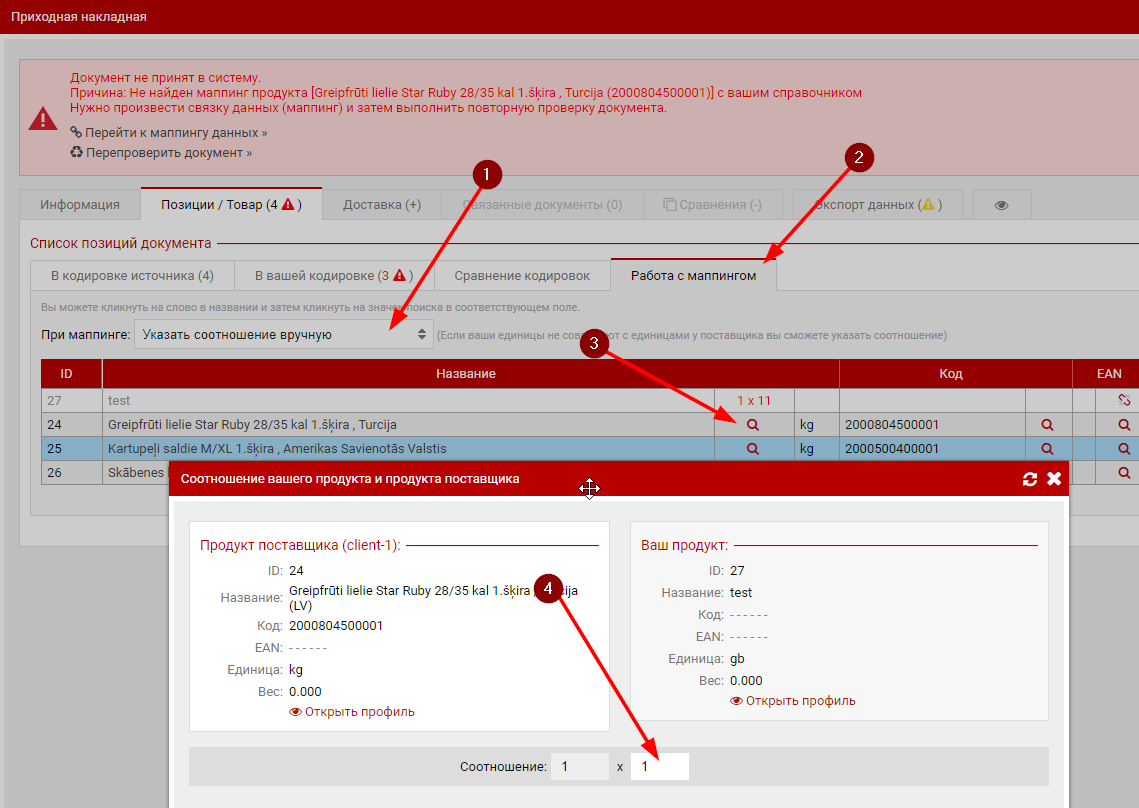Click the Перепроверить документ link
The image size is (1139, 808).
[x=168, y=153]
